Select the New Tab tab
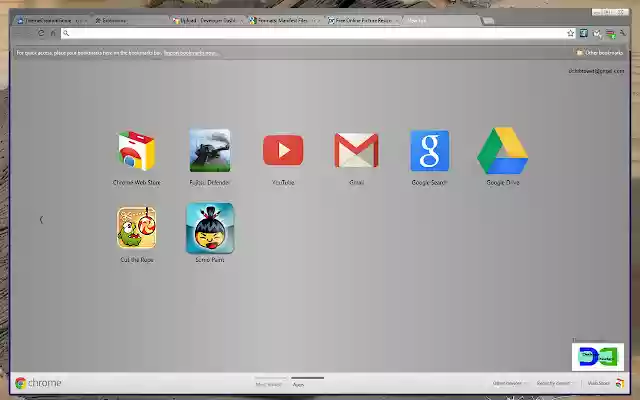The image size is (640, 400). pyautogui.click(x=440, y=20)
